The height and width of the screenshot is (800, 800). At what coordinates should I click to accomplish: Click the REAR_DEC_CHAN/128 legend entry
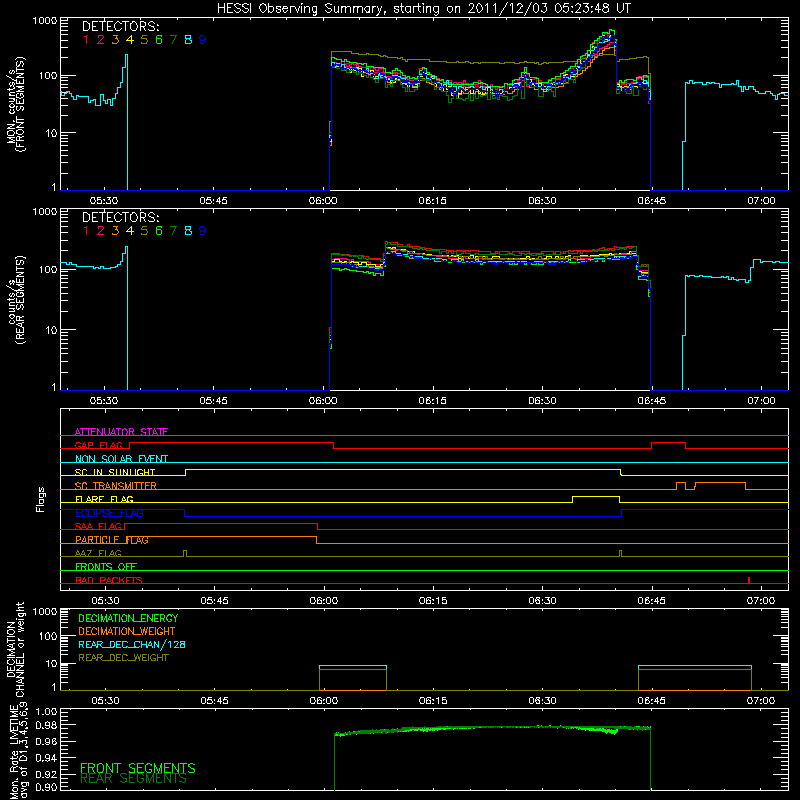pos(132,645)
